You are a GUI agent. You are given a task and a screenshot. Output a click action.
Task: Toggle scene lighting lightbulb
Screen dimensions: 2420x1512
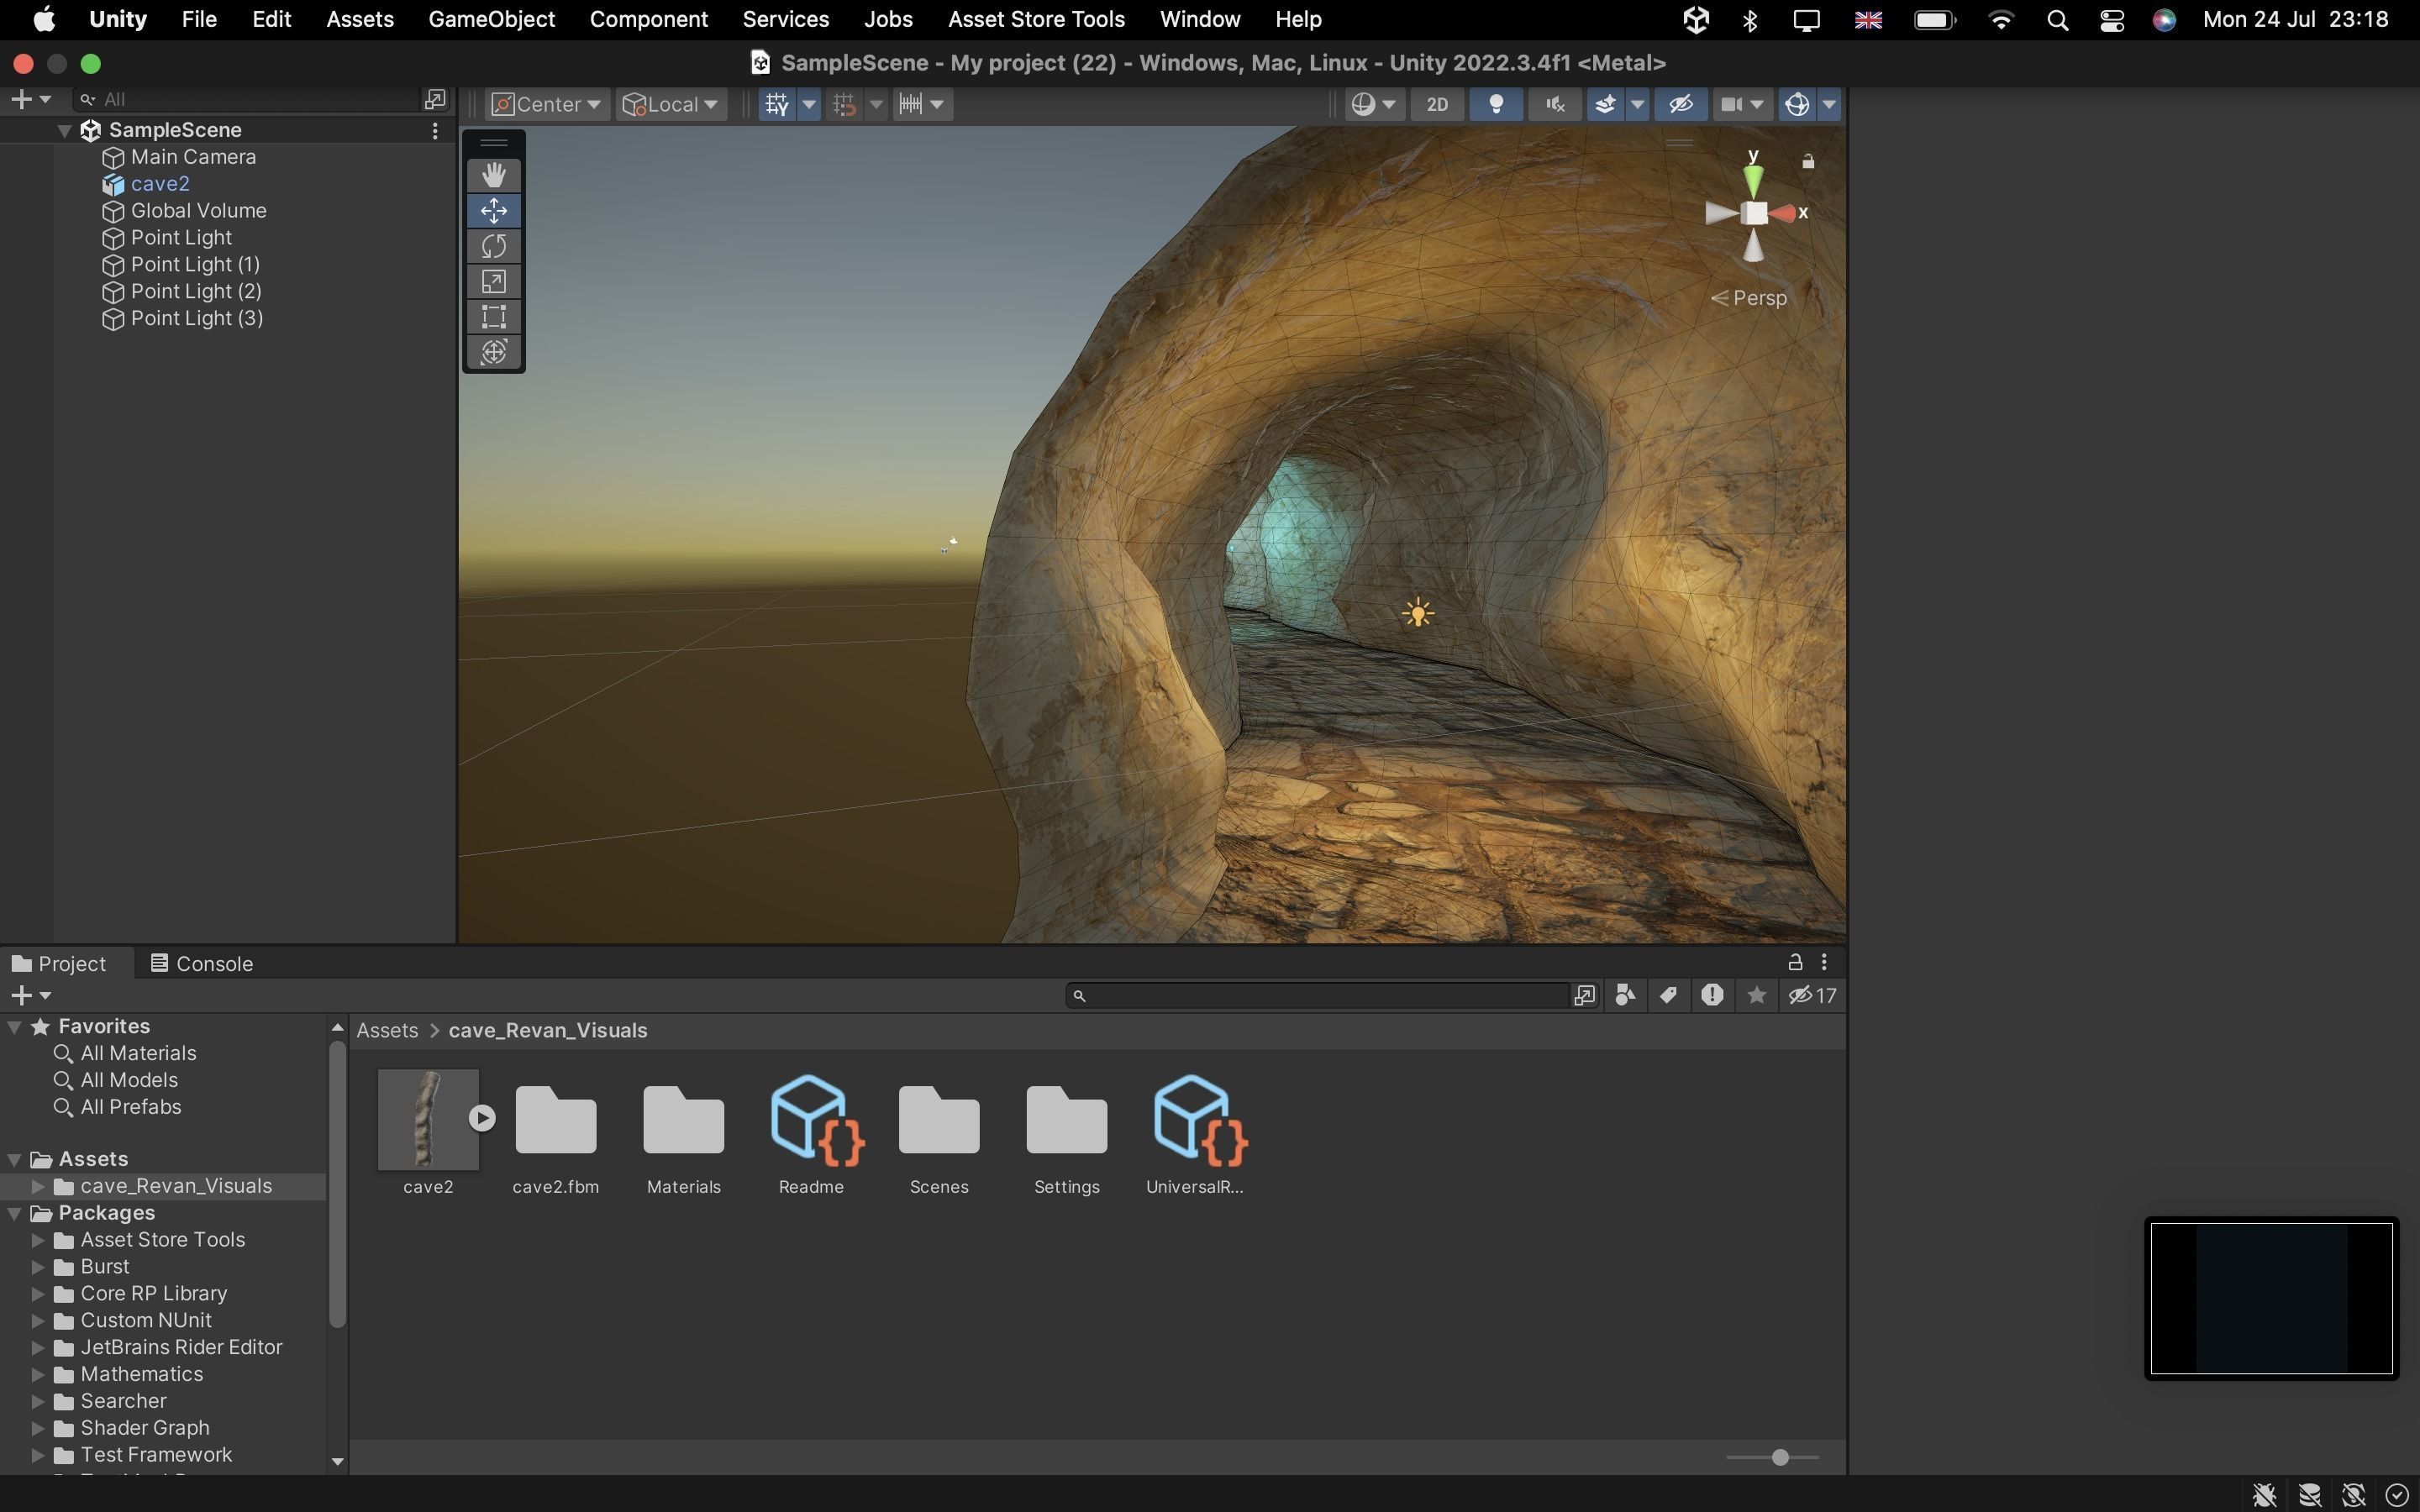pyautogui.click(x=1496, y=105)
